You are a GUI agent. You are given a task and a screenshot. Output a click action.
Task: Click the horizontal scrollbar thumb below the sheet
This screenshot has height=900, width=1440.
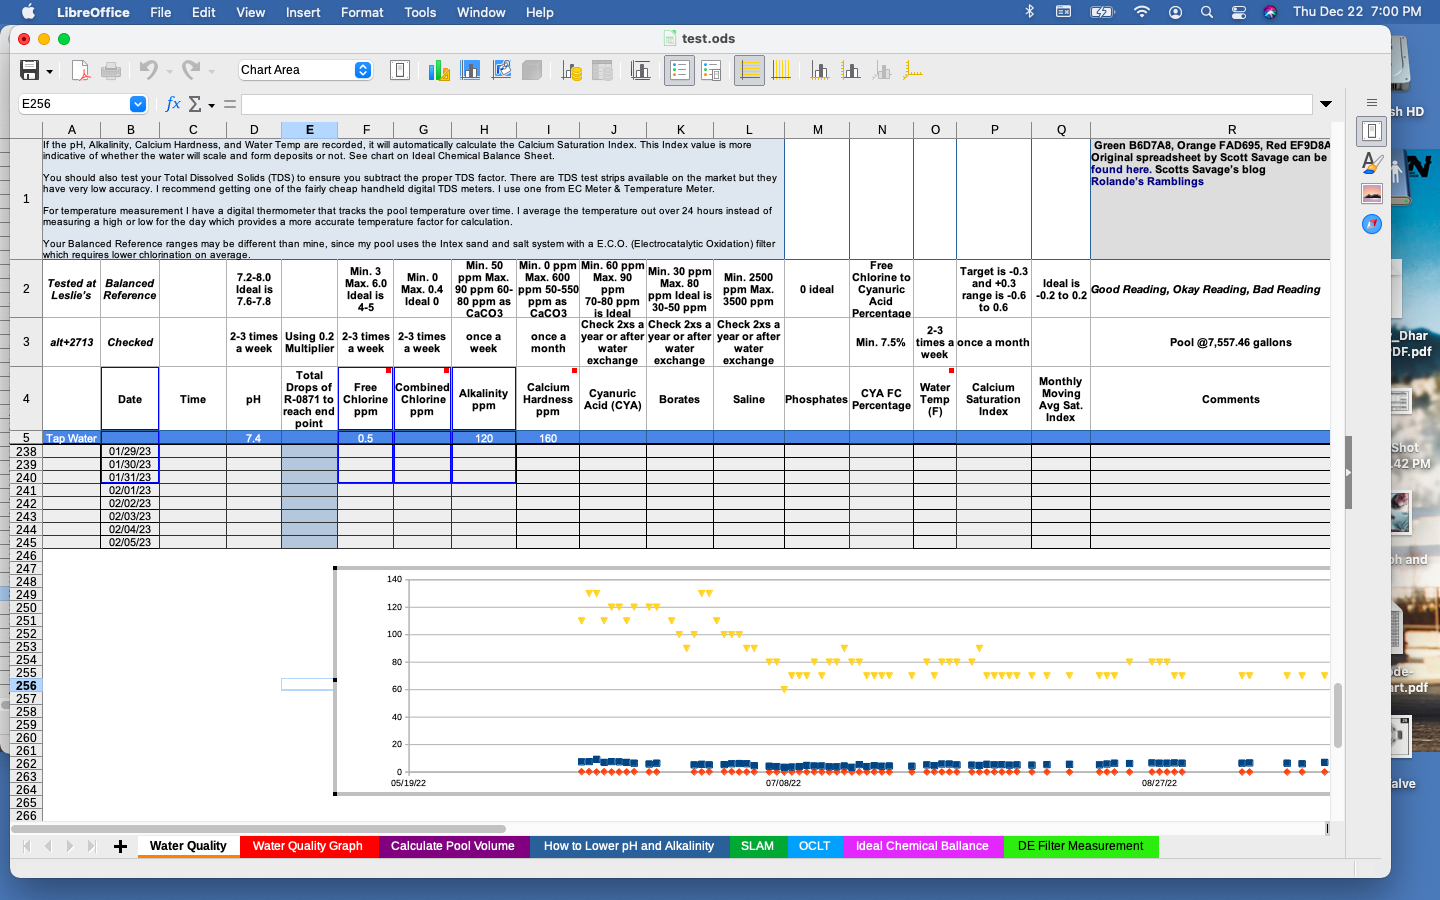click(260, 829)
